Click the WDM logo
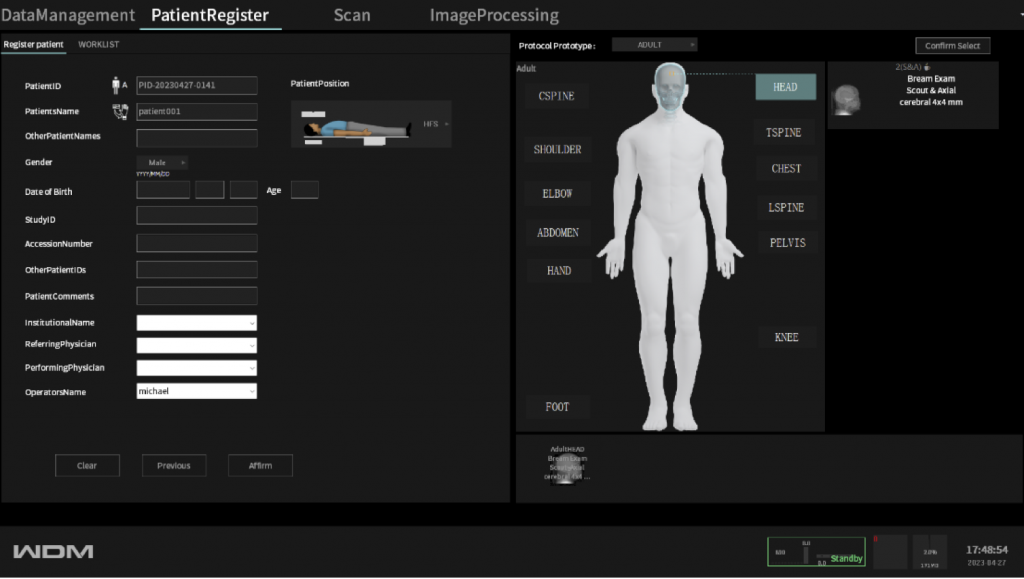 [x=53, y=552]
